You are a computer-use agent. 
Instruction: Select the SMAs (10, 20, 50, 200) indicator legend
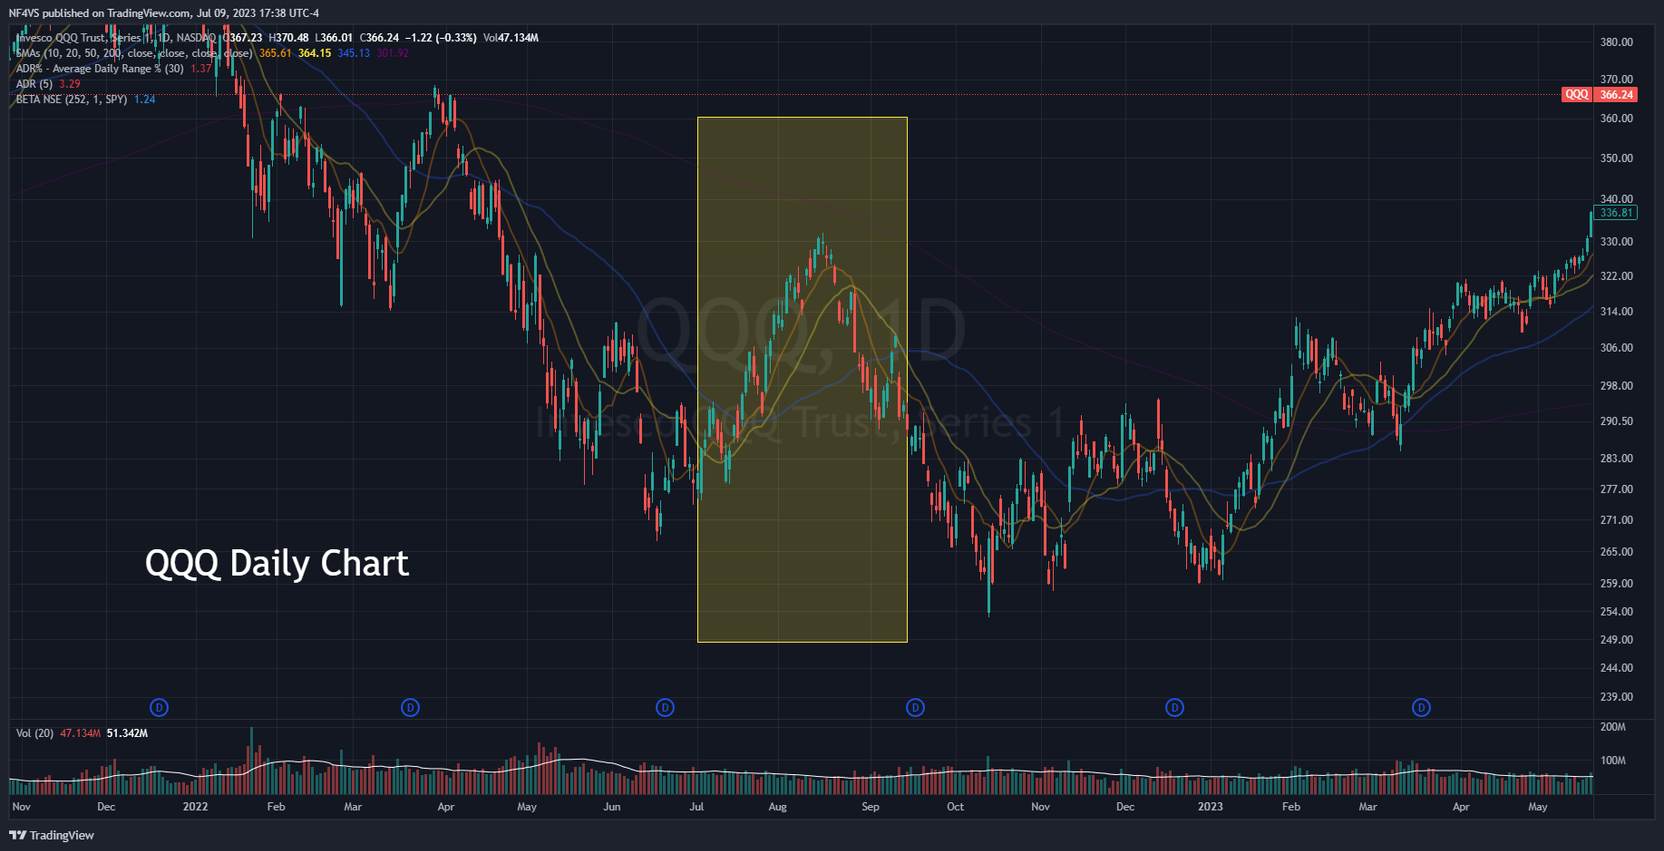click(x=134, y=53)
